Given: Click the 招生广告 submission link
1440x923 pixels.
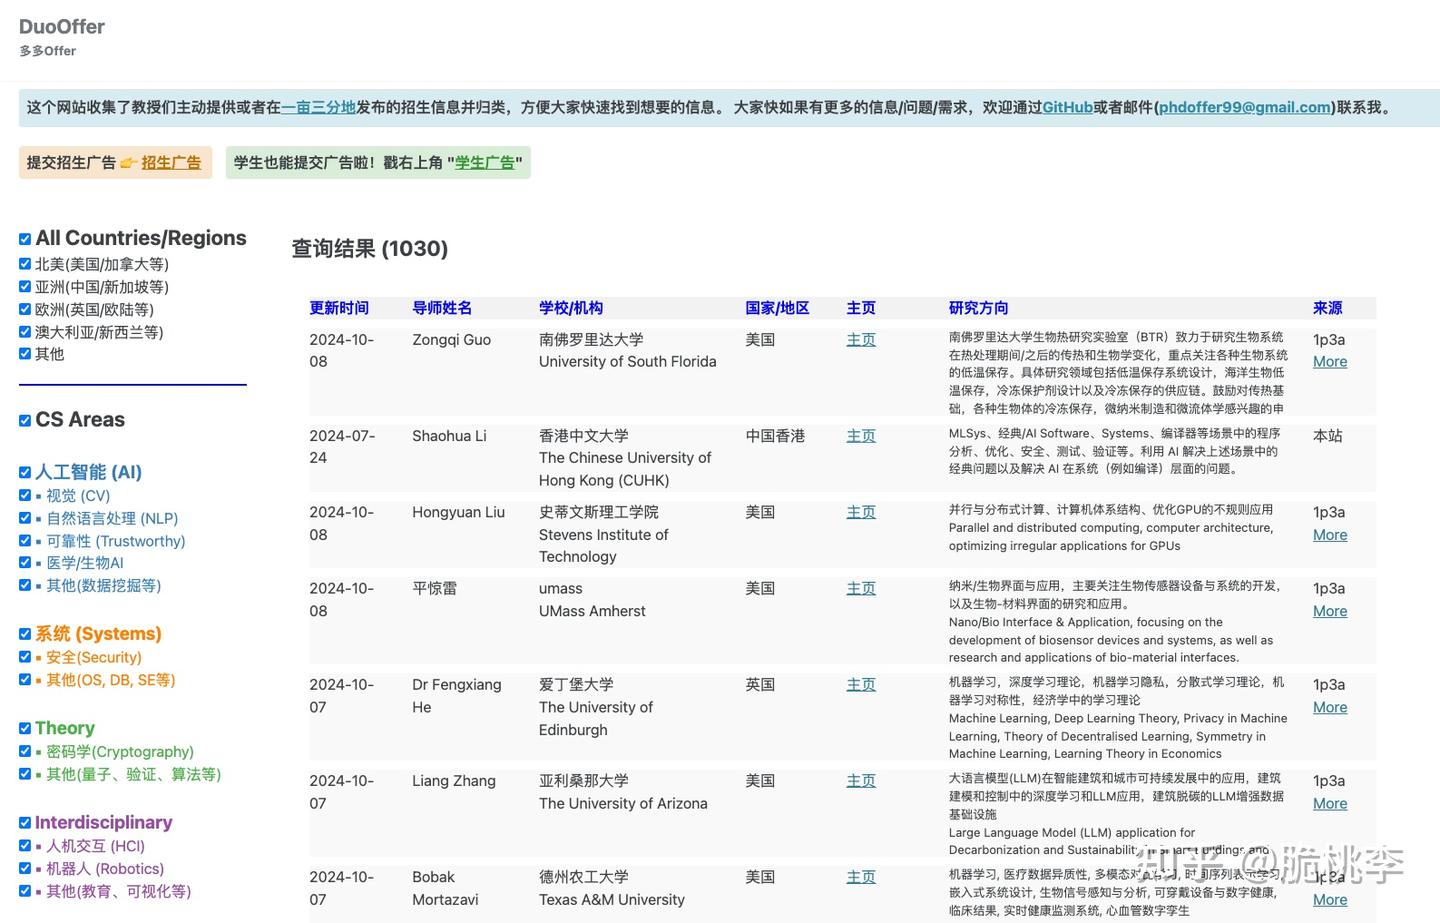Looking at the screenshot, I should click(169, 162).
